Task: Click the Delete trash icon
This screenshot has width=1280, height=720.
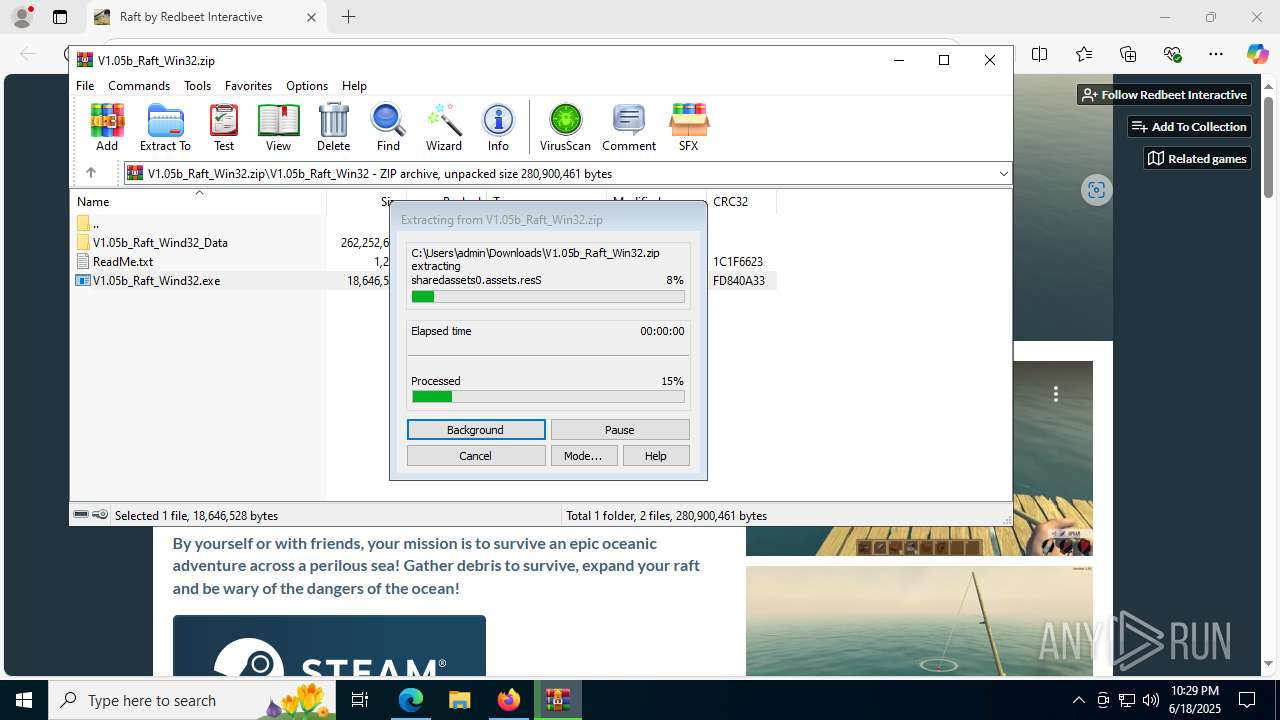Action: pyautogui.click(x=333, y=127)
